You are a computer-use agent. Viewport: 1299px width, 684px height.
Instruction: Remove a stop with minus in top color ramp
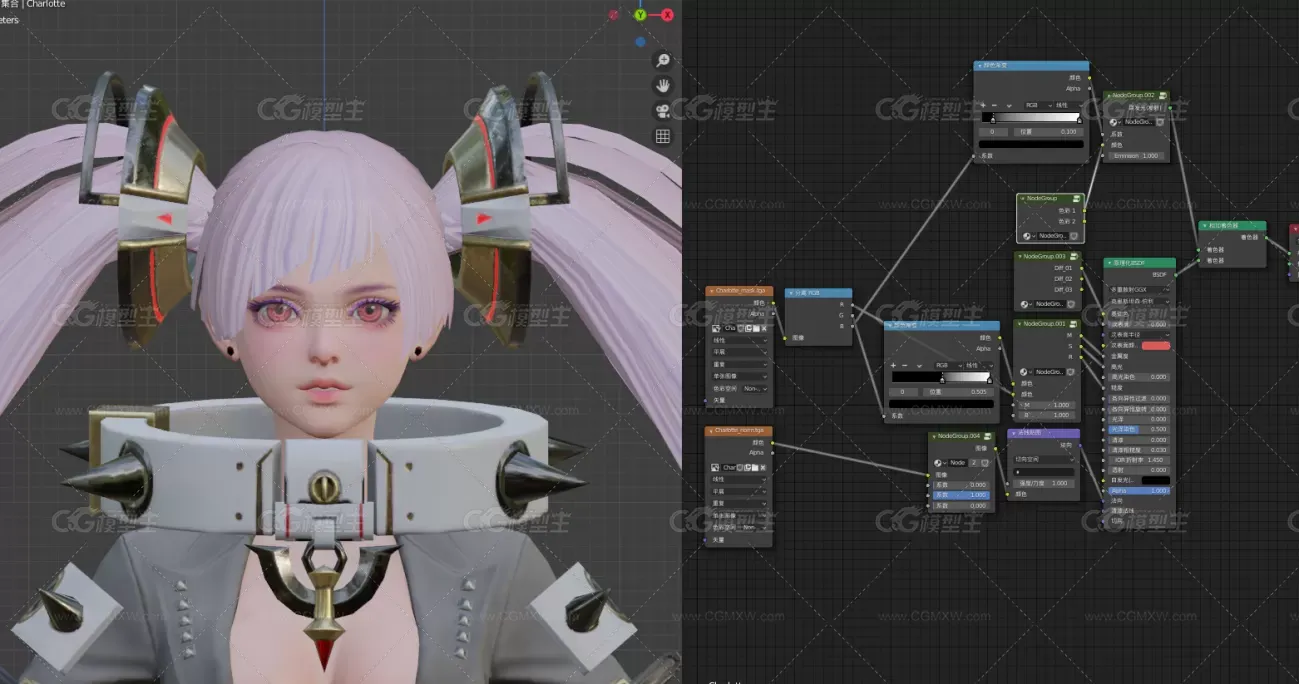coord(994,105)
